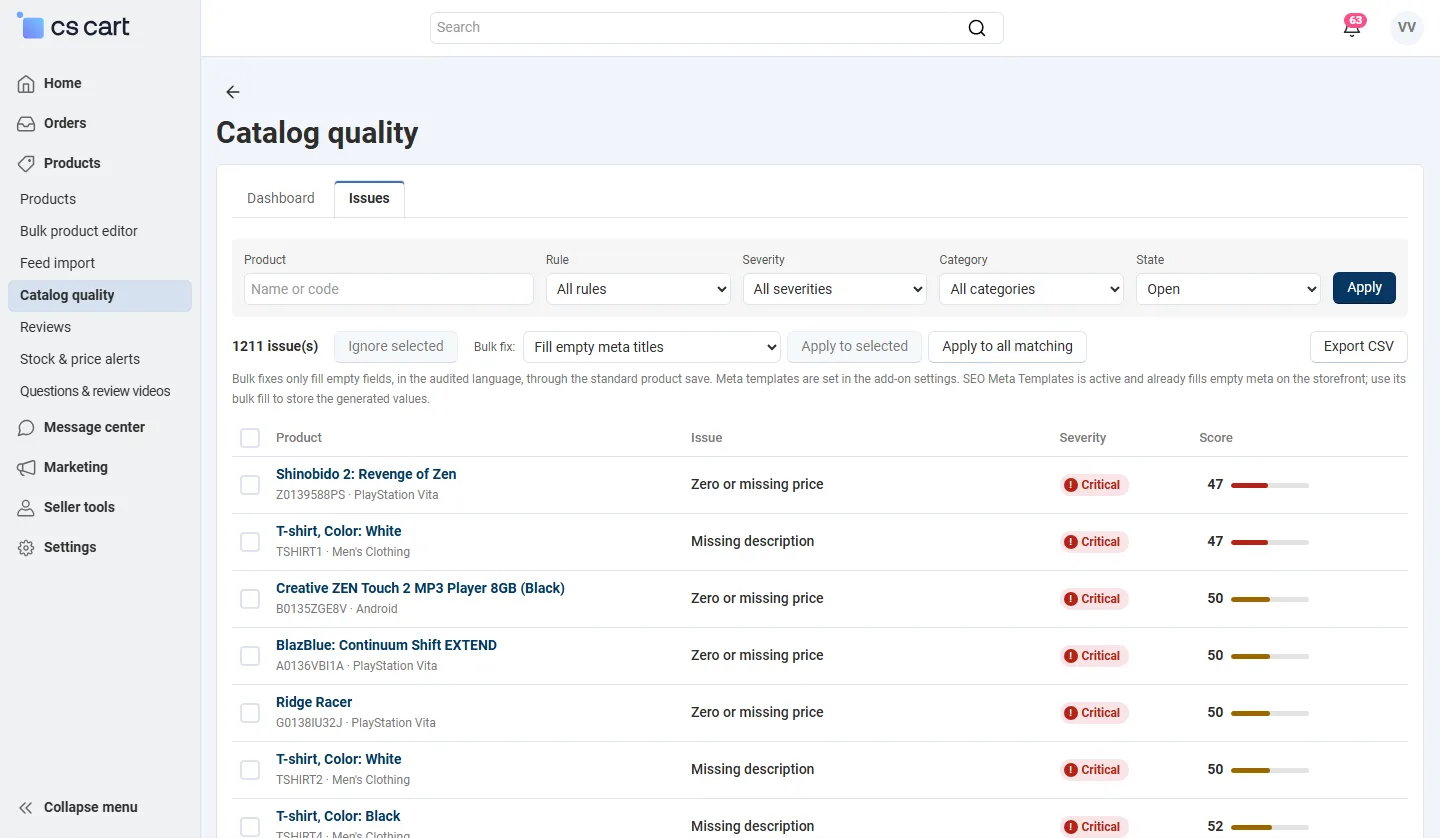Click the Message center chat bubble icon

click(x=26, y=428)
